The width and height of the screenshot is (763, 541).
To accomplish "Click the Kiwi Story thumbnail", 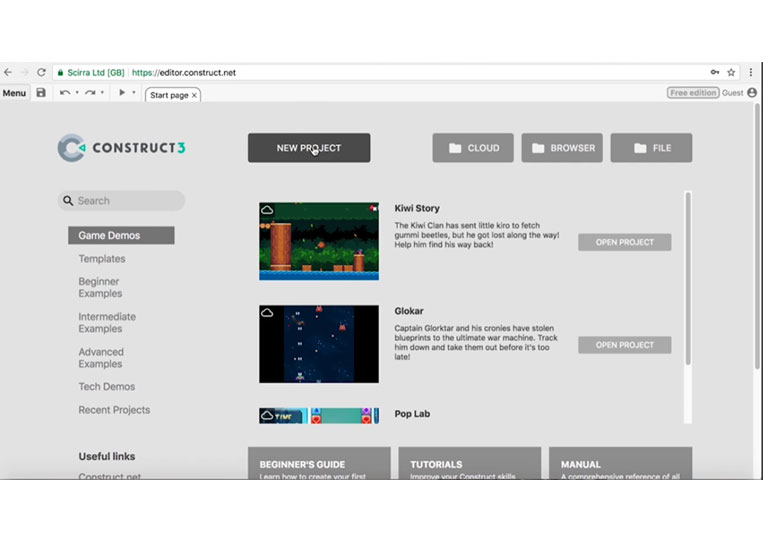I will 319,241.
